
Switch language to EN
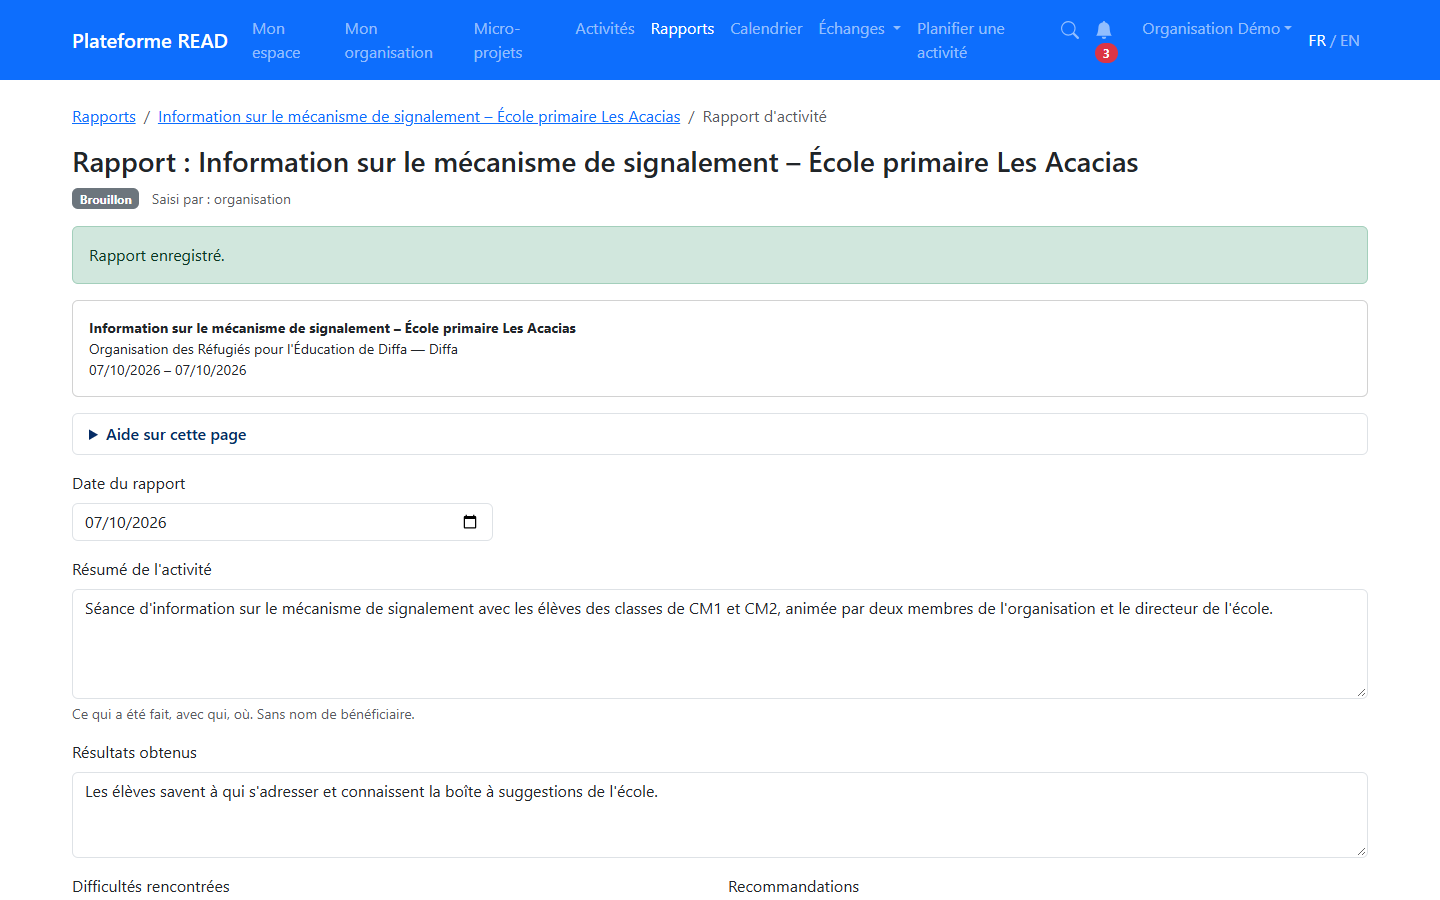(x=1350, y=41)
